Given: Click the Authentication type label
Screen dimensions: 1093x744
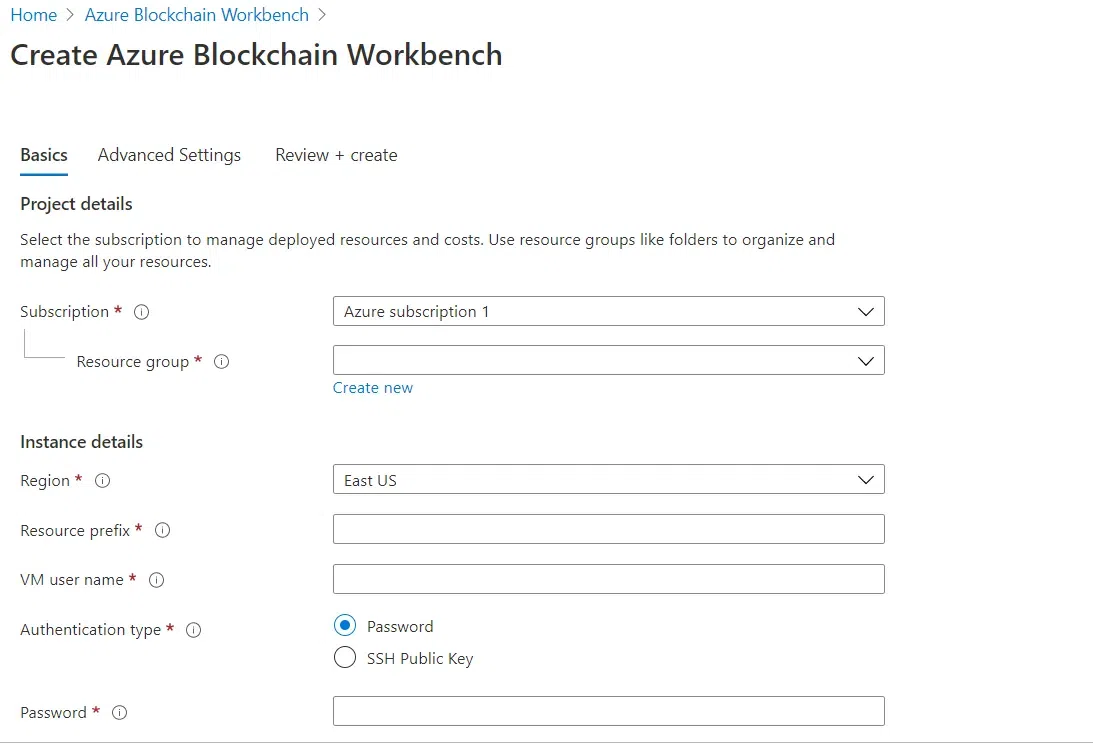Looking at the screenshot, I should [x=91, y=630].
